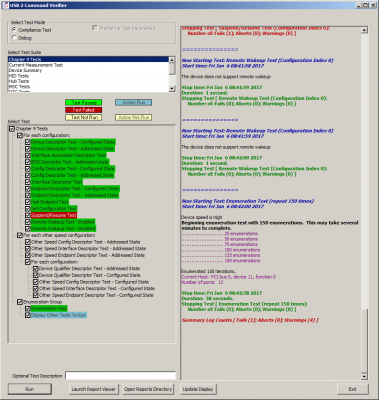Toggle Device Descriptor Test - Configured State checkbox

[28, 142]
